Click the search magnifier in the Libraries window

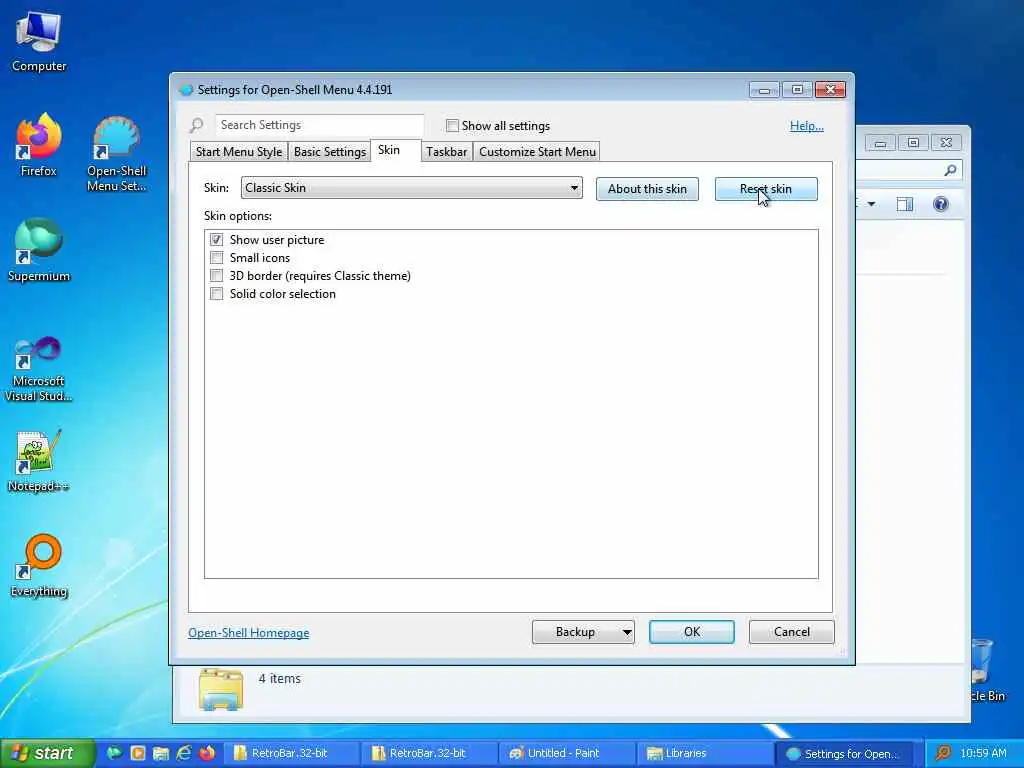tap(950, 170)
